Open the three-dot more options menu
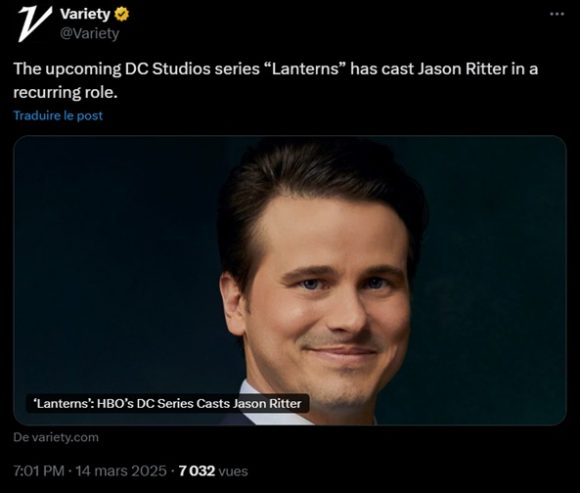Image resolution: width=580 pixels, height=493 pixels. (557, 14)
